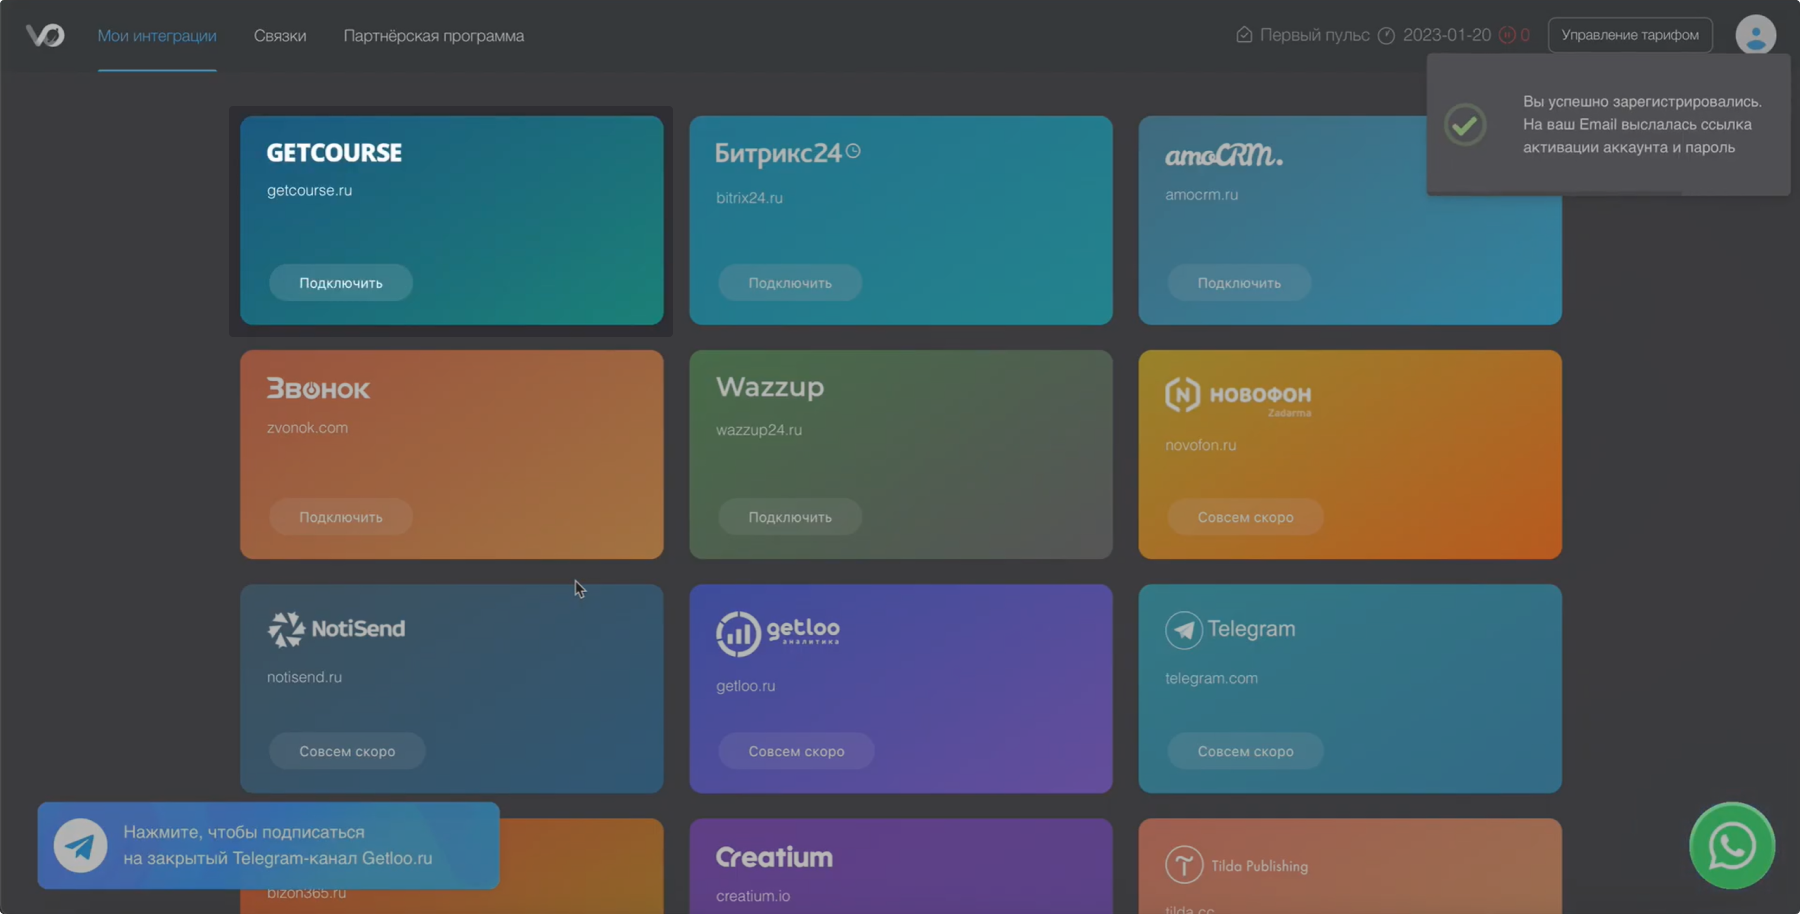The height and width of the screenshot is (914, 1800).
Task: Connect Звонок with the Подключить button
Action: [x=341, y=517]
